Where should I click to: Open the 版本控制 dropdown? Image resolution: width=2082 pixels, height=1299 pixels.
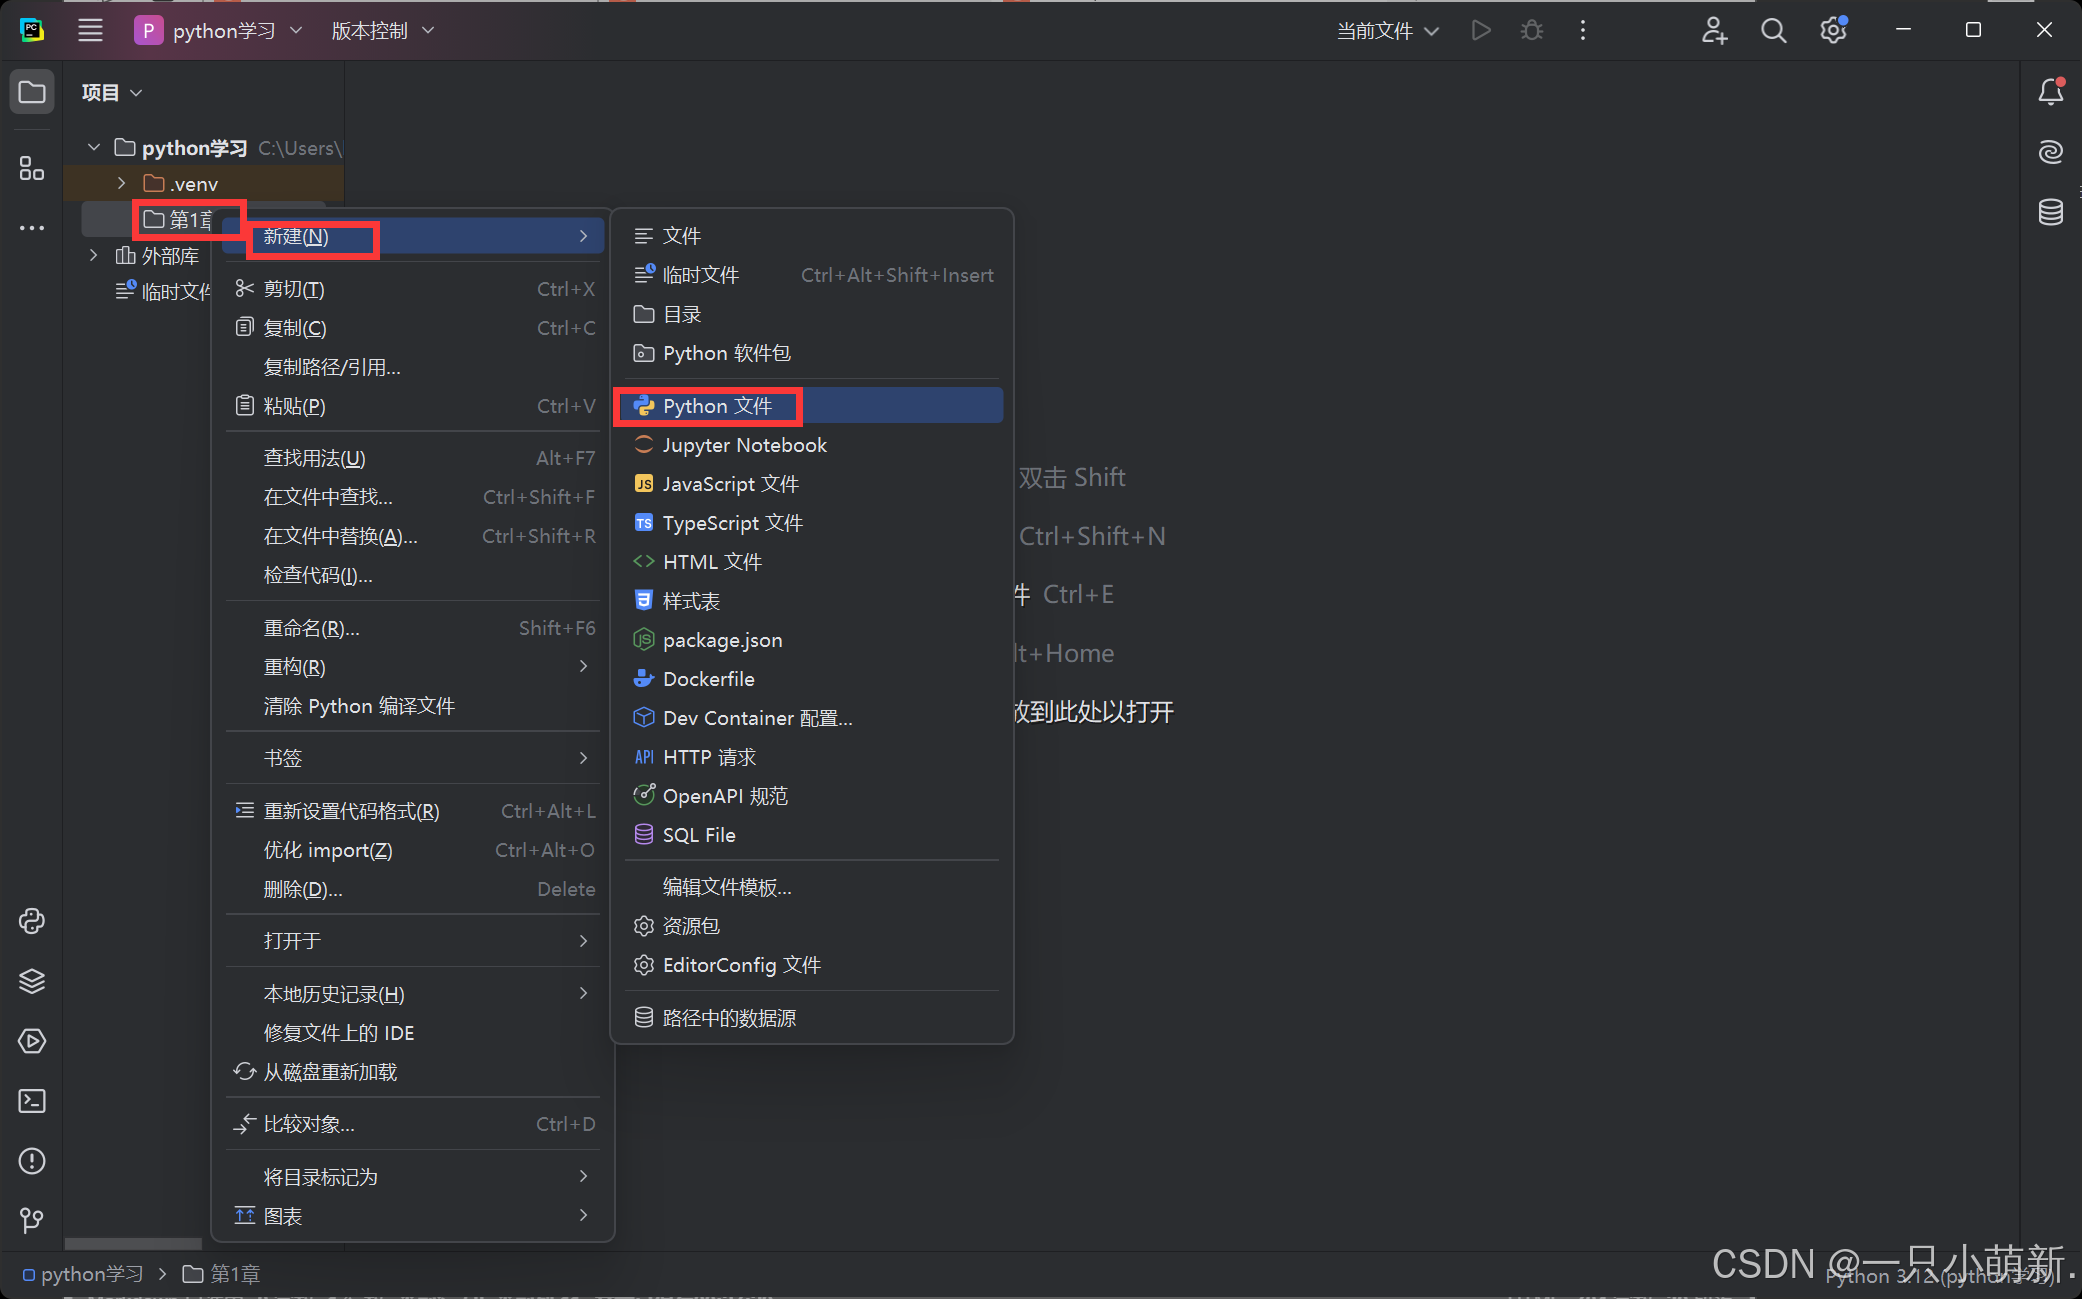pos(382,31)
